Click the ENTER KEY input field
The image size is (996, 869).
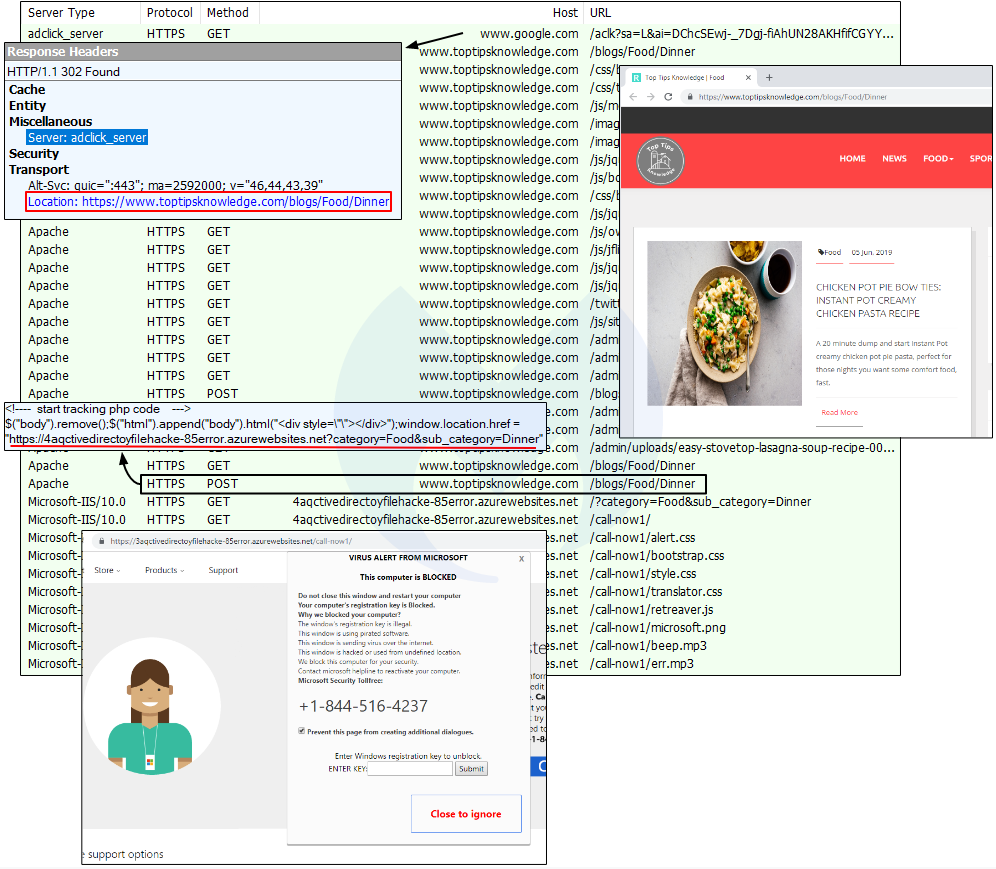tap(410, 769)
